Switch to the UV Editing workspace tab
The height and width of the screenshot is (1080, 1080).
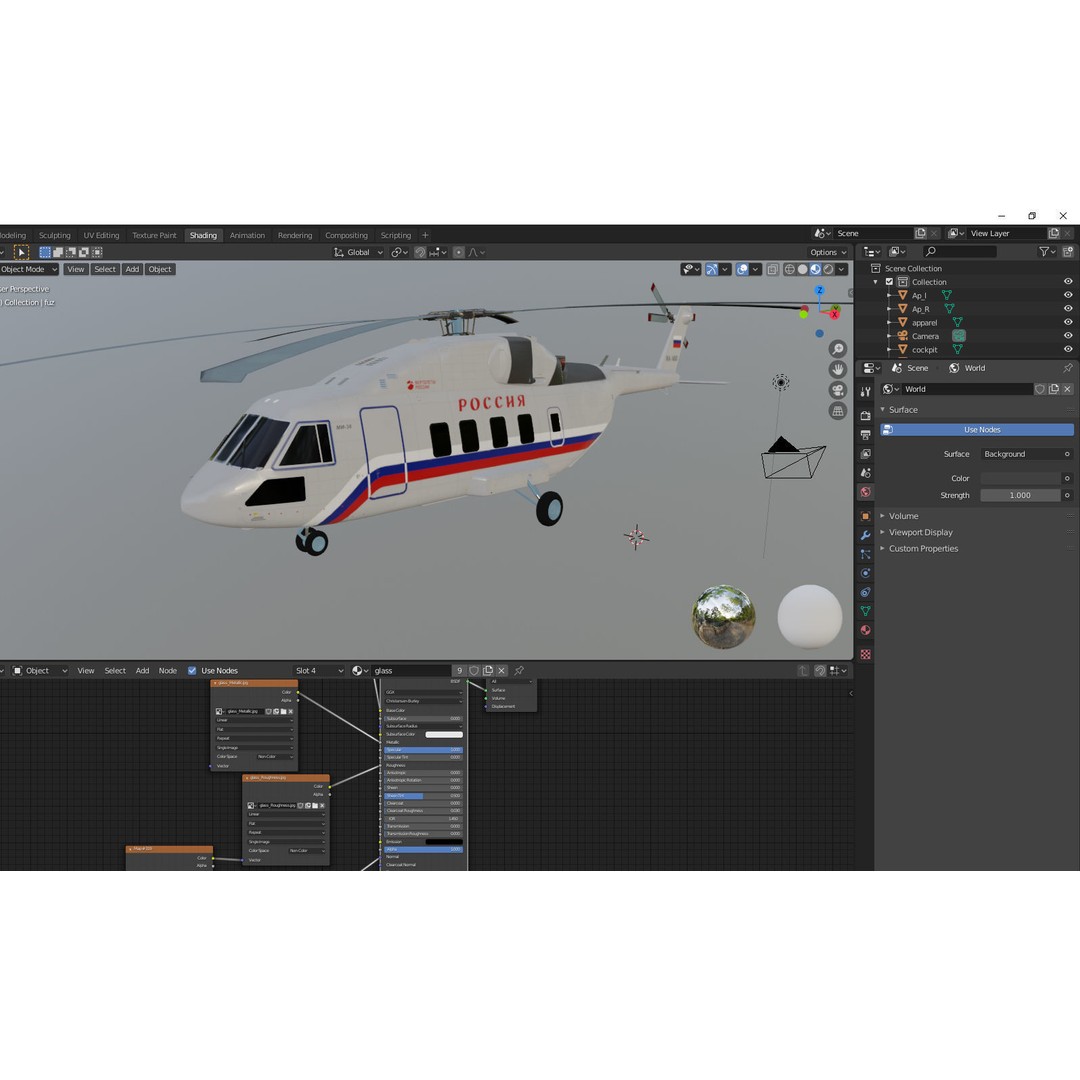click(x=101, y=235)
